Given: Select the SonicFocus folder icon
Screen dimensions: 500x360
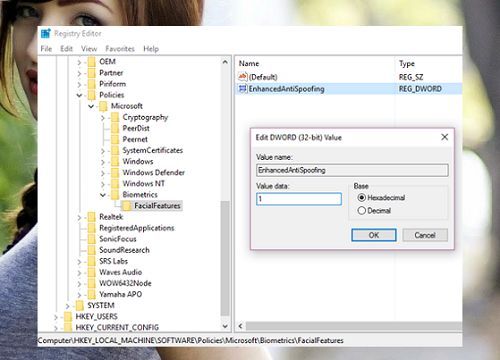Looking at the screenshot, I should [91, 239].
